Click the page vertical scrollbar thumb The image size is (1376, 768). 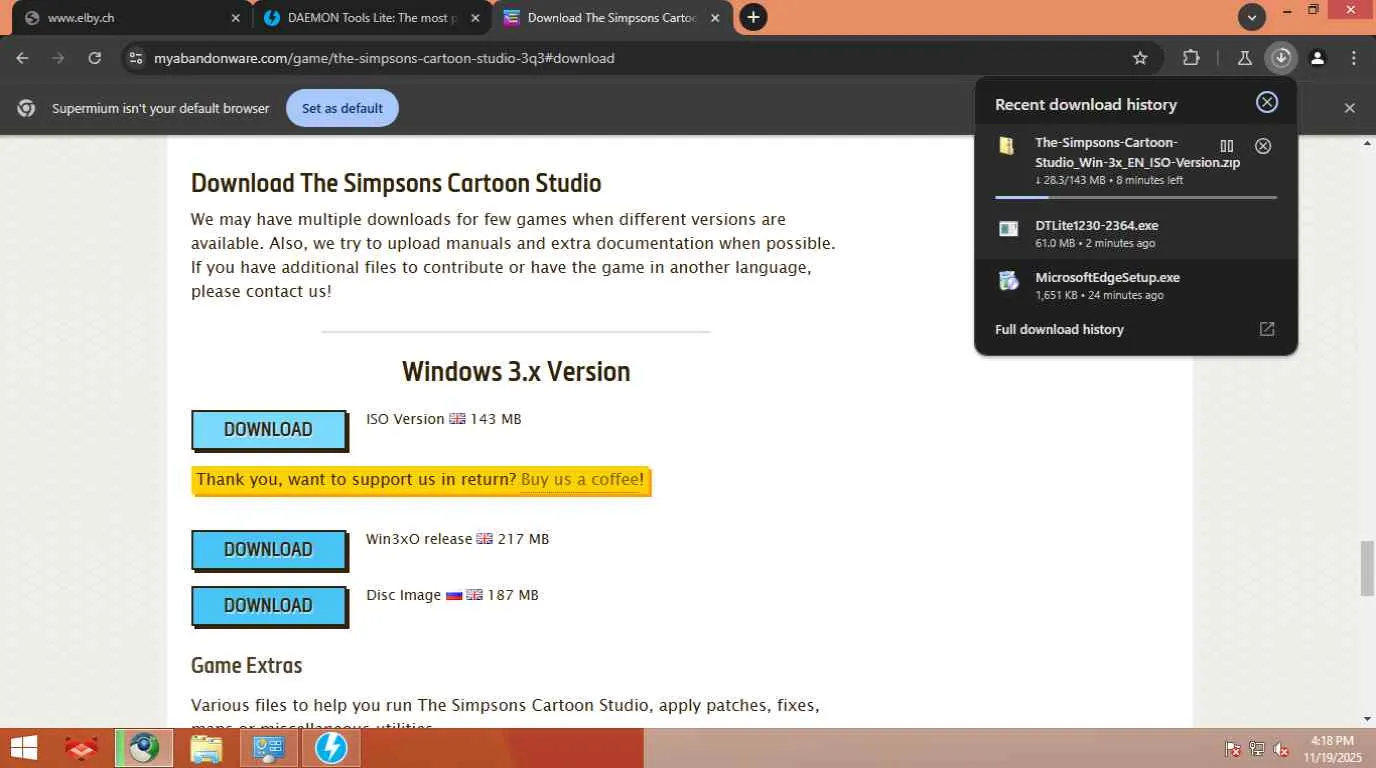point(1367,568)
